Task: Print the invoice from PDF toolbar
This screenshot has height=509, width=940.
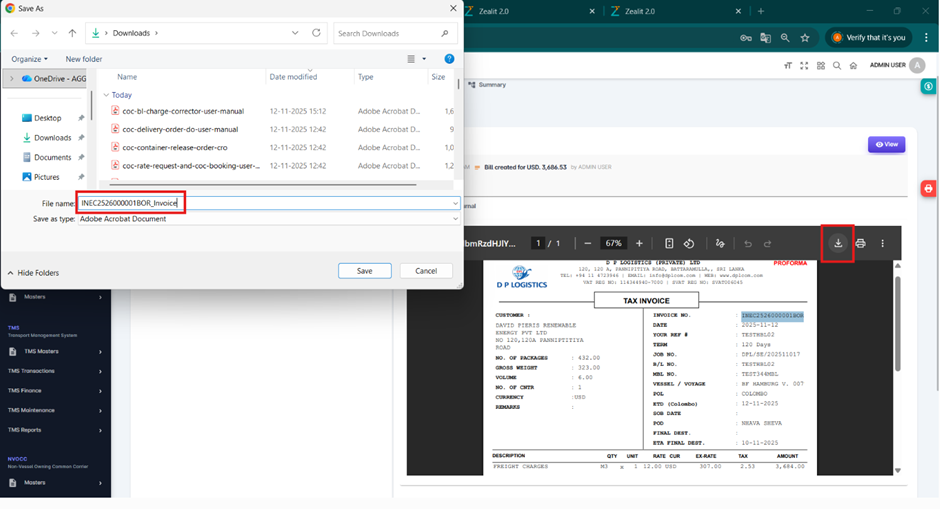Action: 860,243
